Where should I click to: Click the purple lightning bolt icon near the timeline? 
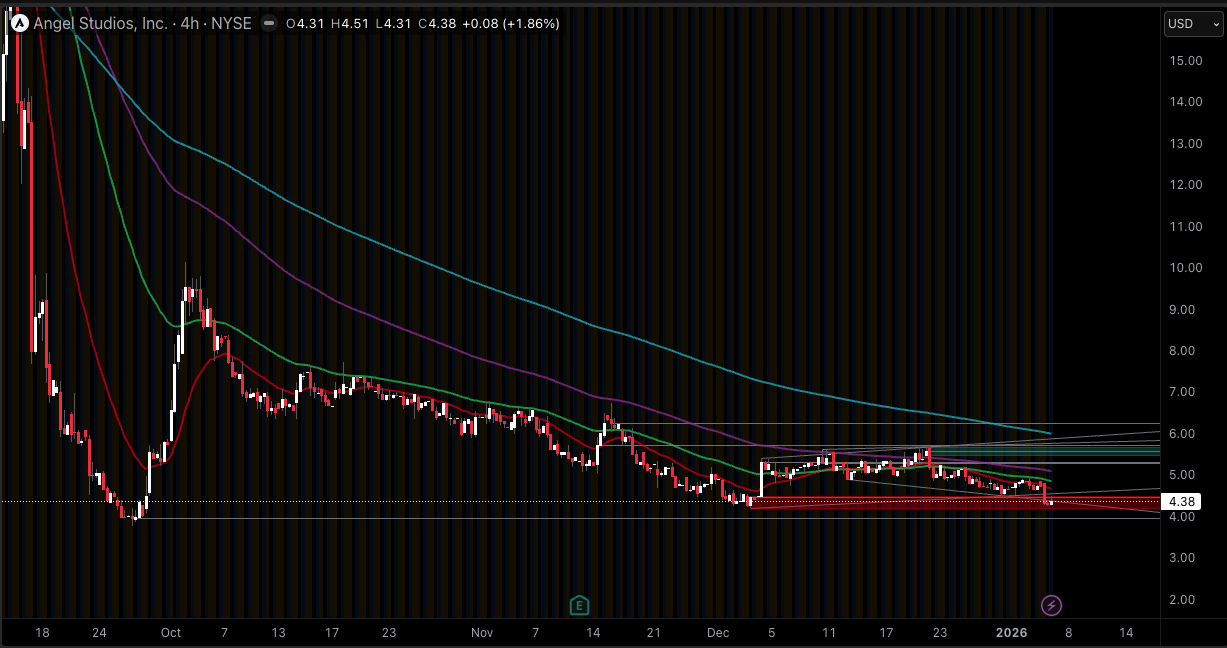pos(1052,605)
